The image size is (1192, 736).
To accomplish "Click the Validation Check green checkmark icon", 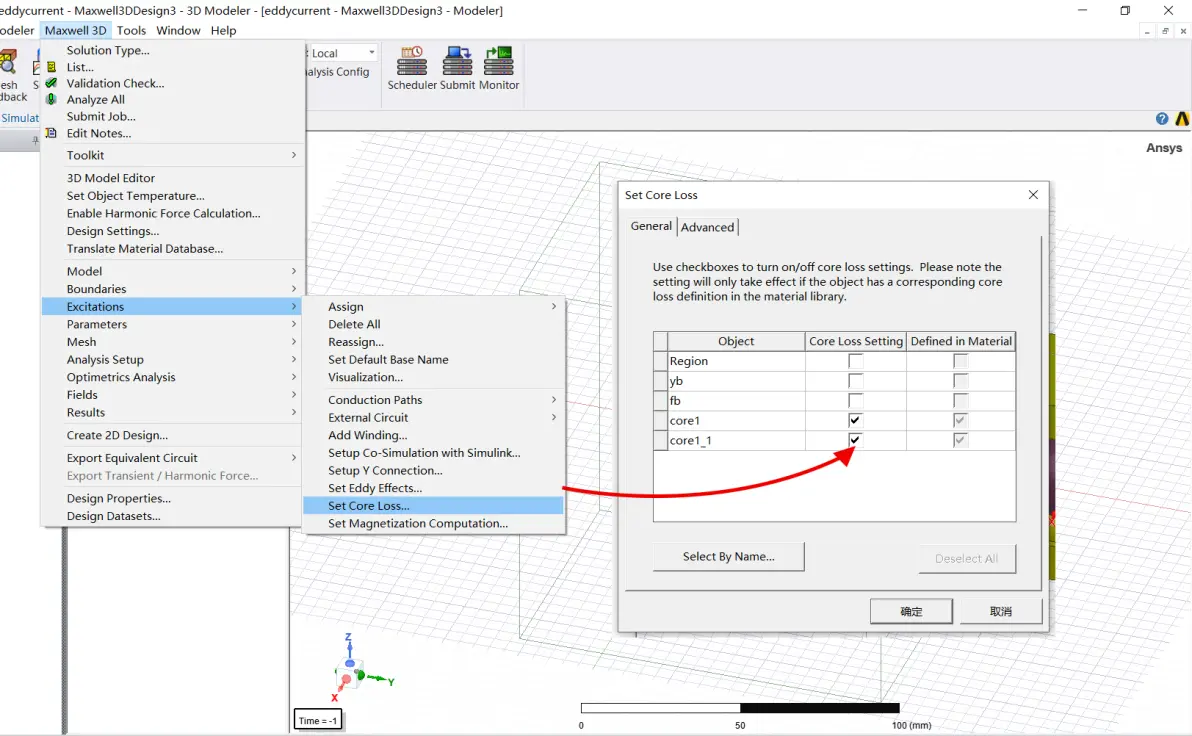I will click(x=51, y=83).
